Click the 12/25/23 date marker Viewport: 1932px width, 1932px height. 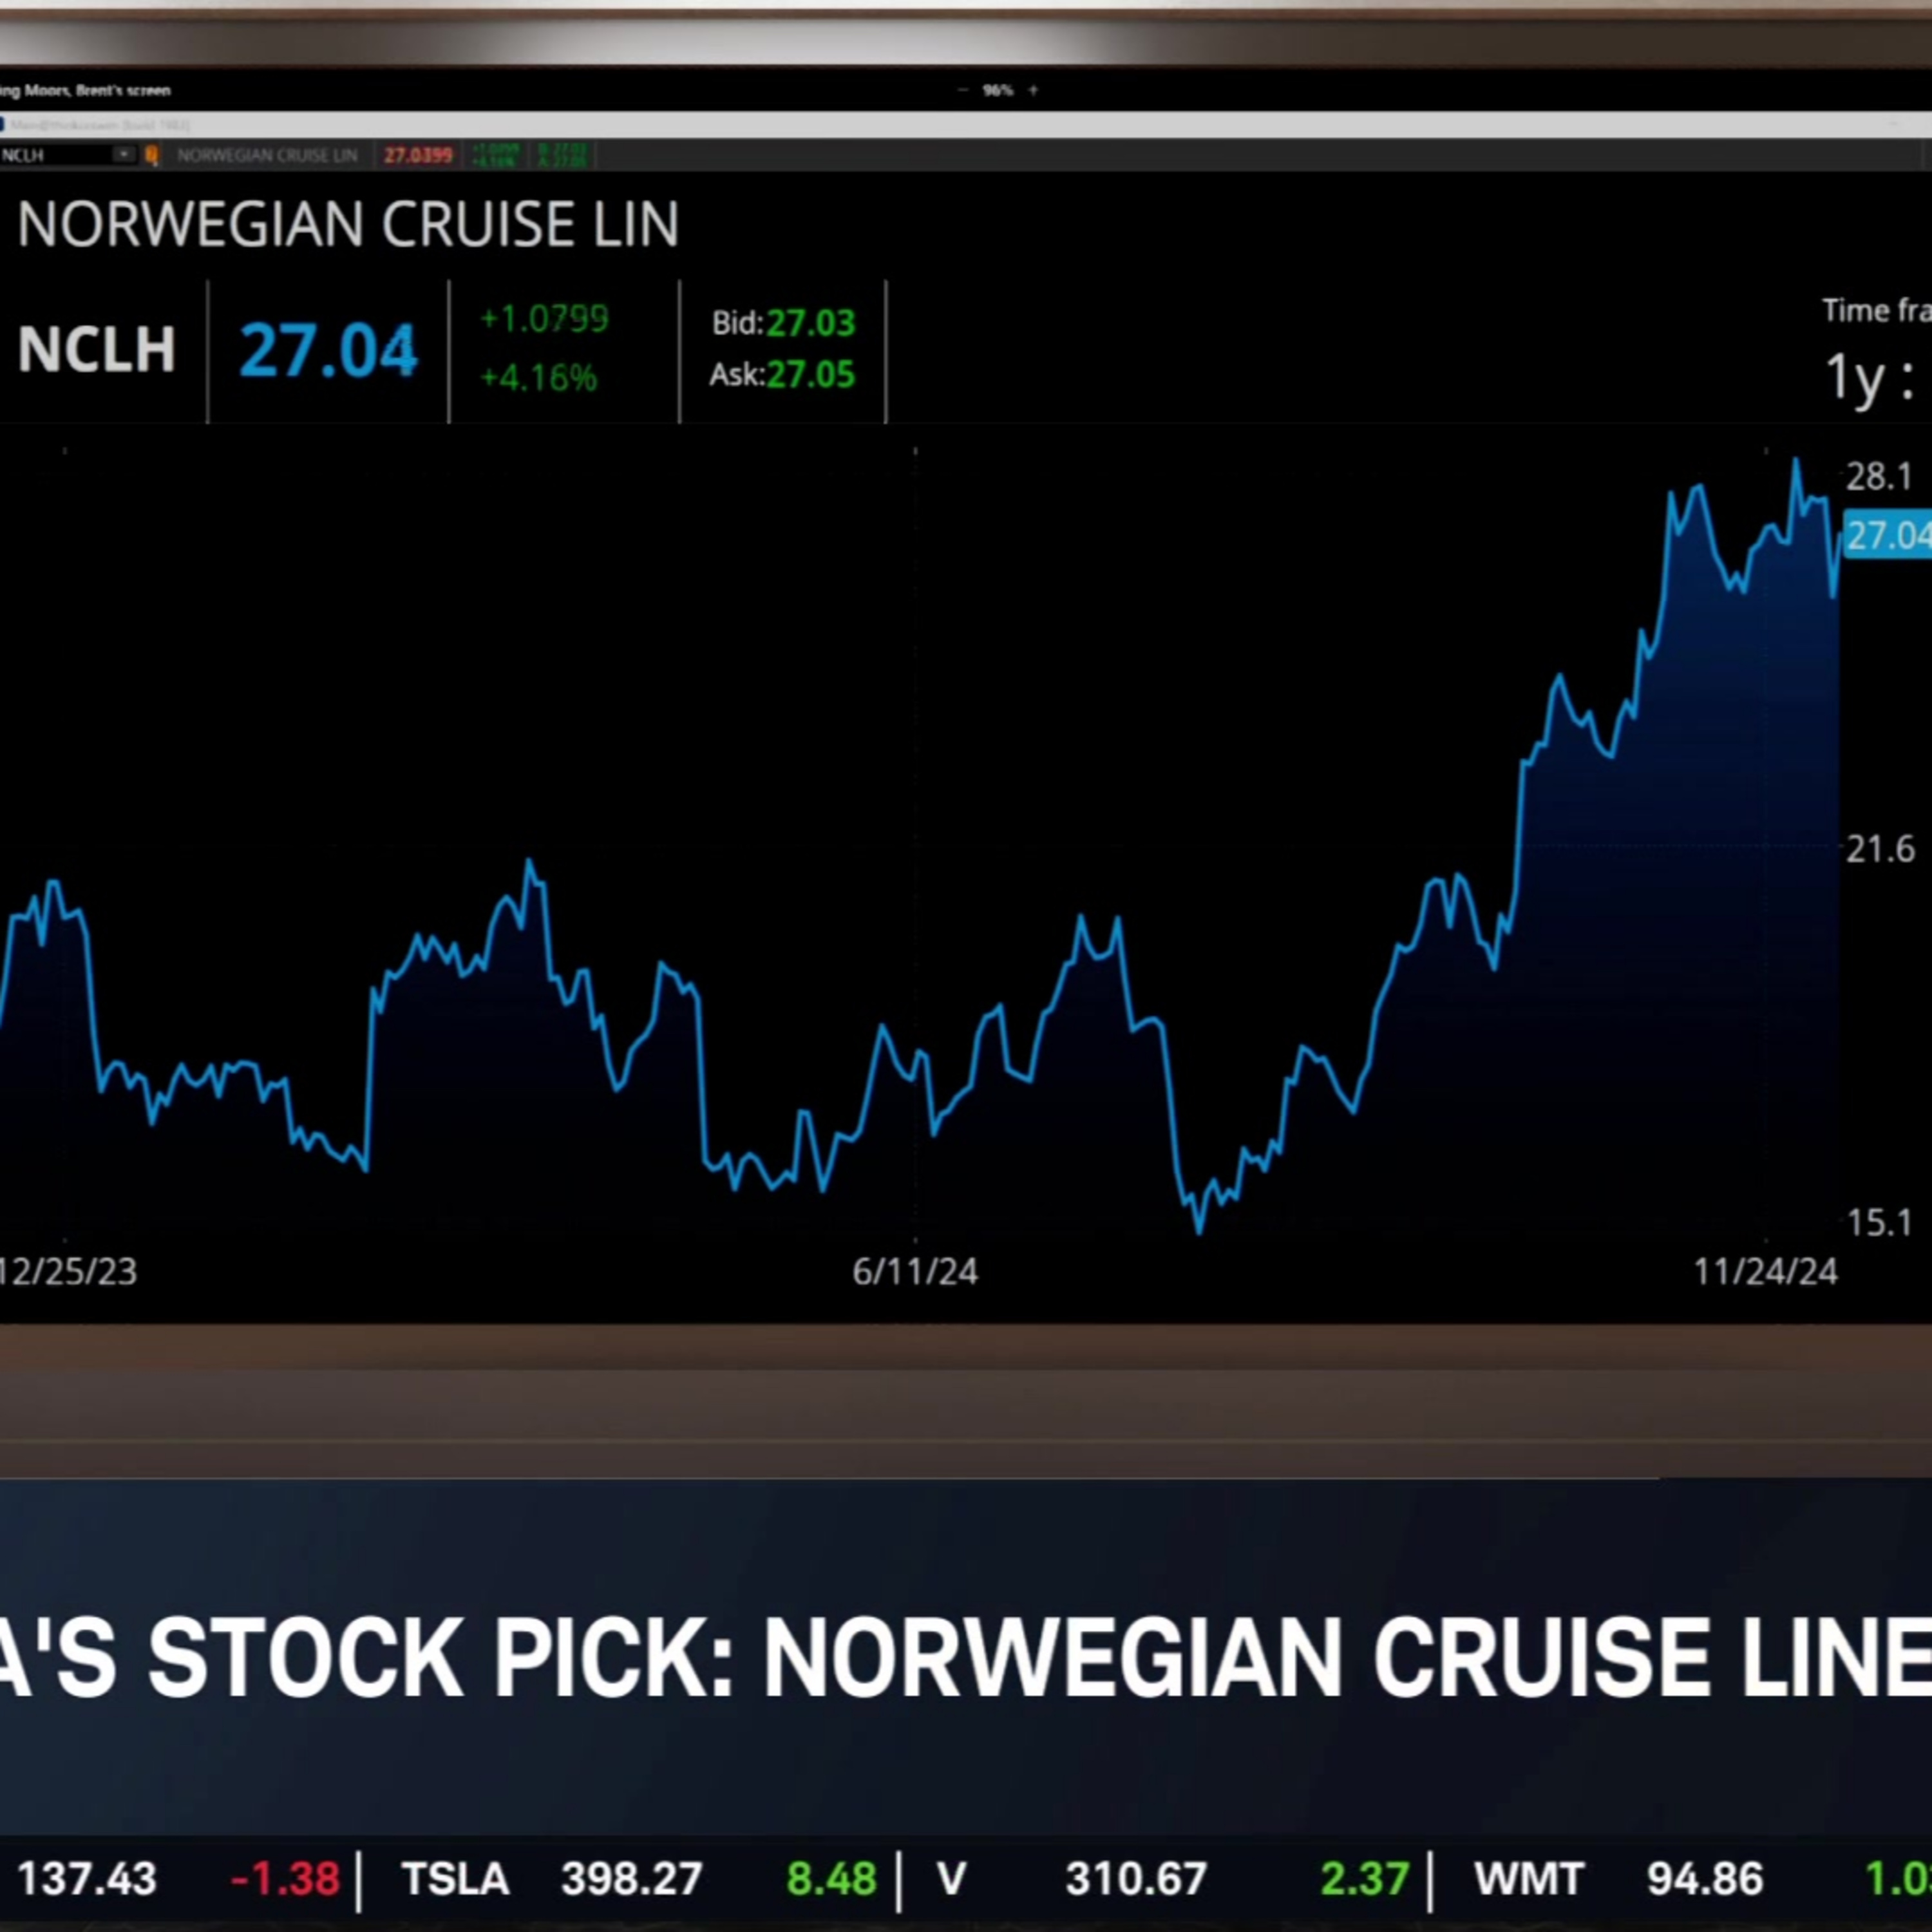(x=68, y=1272)
